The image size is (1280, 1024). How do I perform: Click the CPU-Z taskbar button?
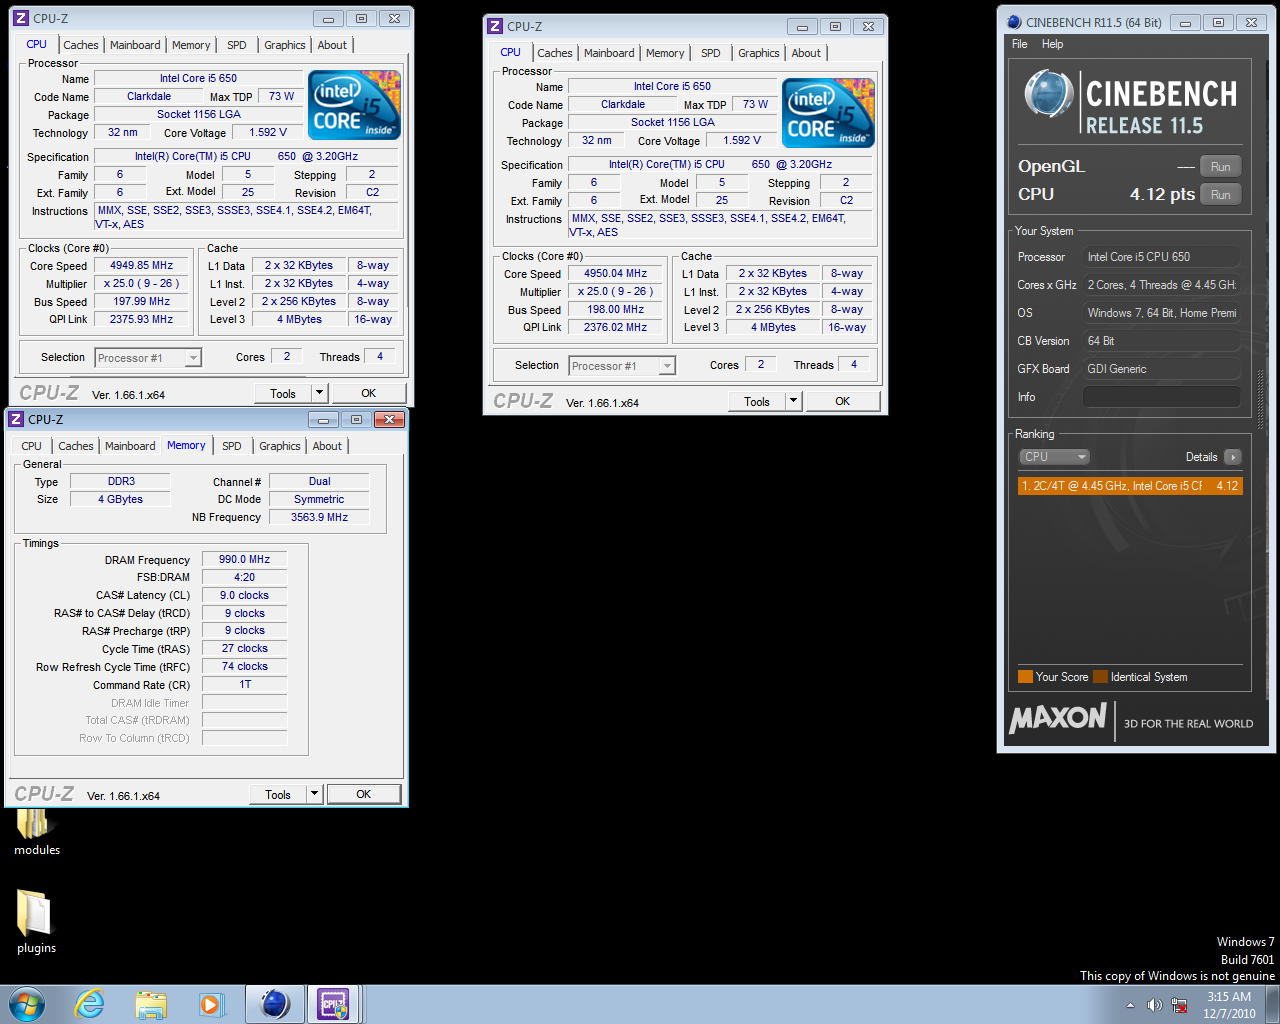tap(334, 1004)
